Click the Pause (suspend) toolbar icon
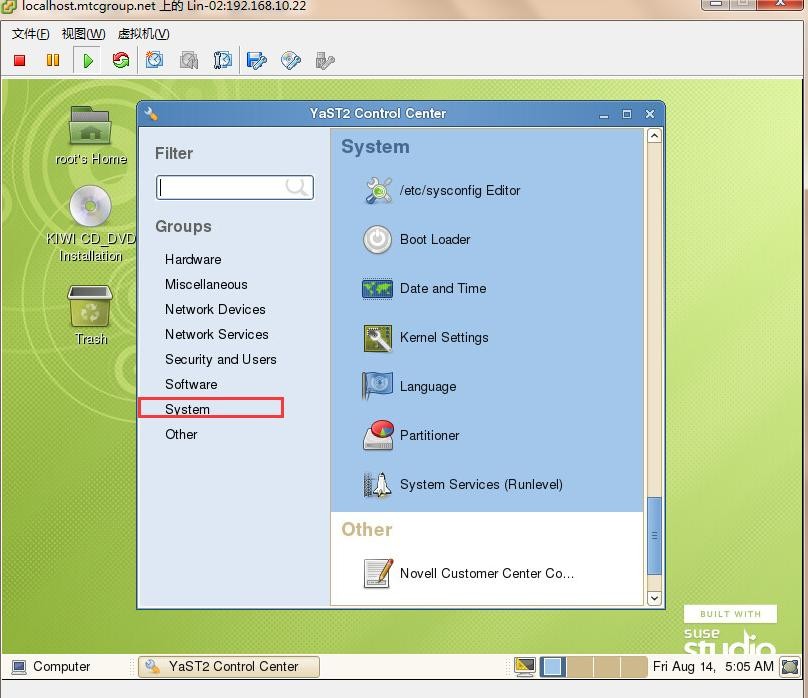This screenshot has height=698, width=808. [x=53, y=61]
